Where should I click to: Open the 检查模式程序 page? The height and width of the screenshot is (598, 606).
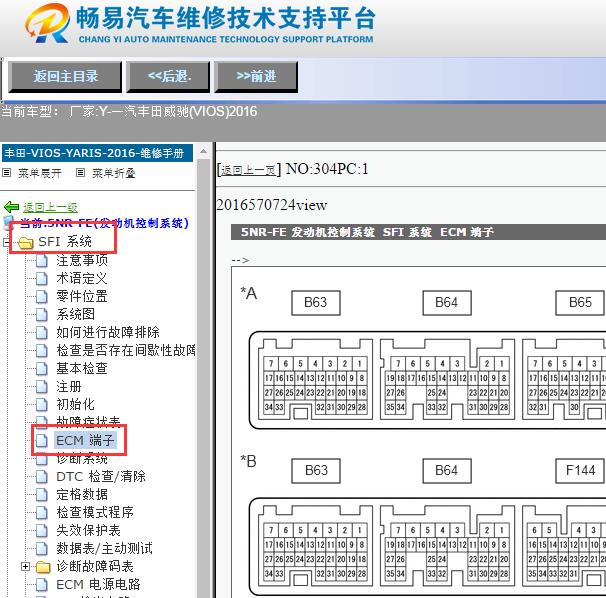click(95, 512)
